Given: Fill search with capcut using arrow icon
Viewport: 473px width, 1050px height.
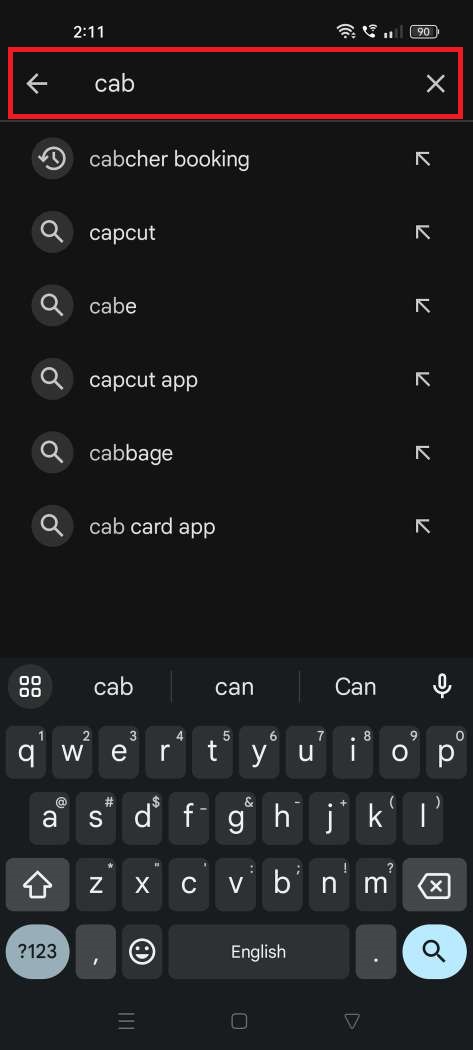Looking at the screenshot, I should coord(422,232).
